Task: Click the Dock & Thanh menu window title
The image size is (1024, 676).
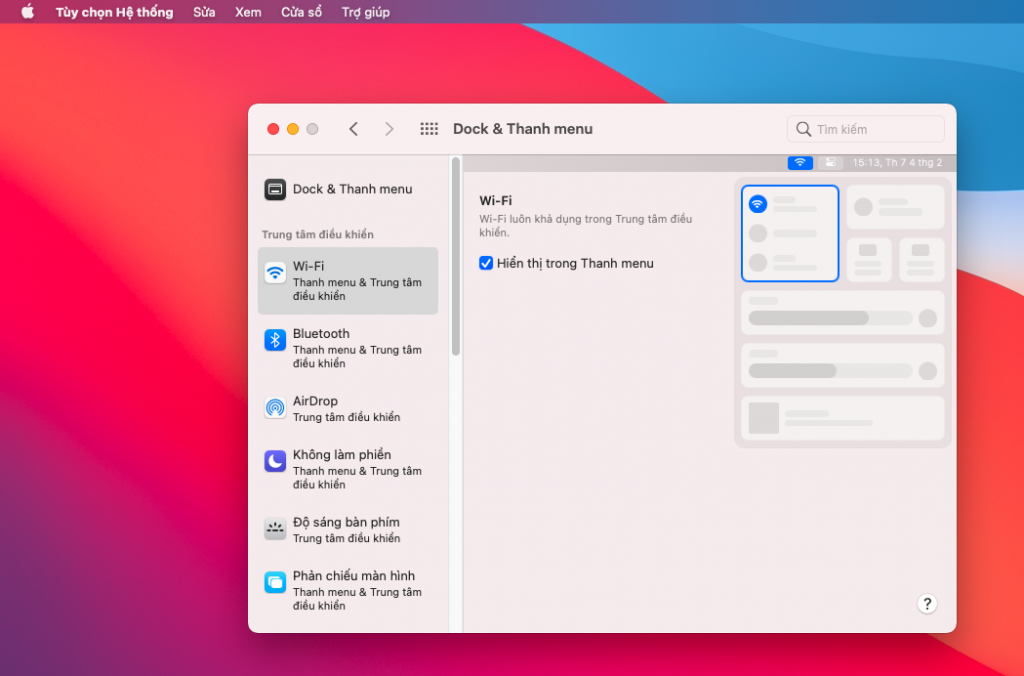Action: click(523, 129)
